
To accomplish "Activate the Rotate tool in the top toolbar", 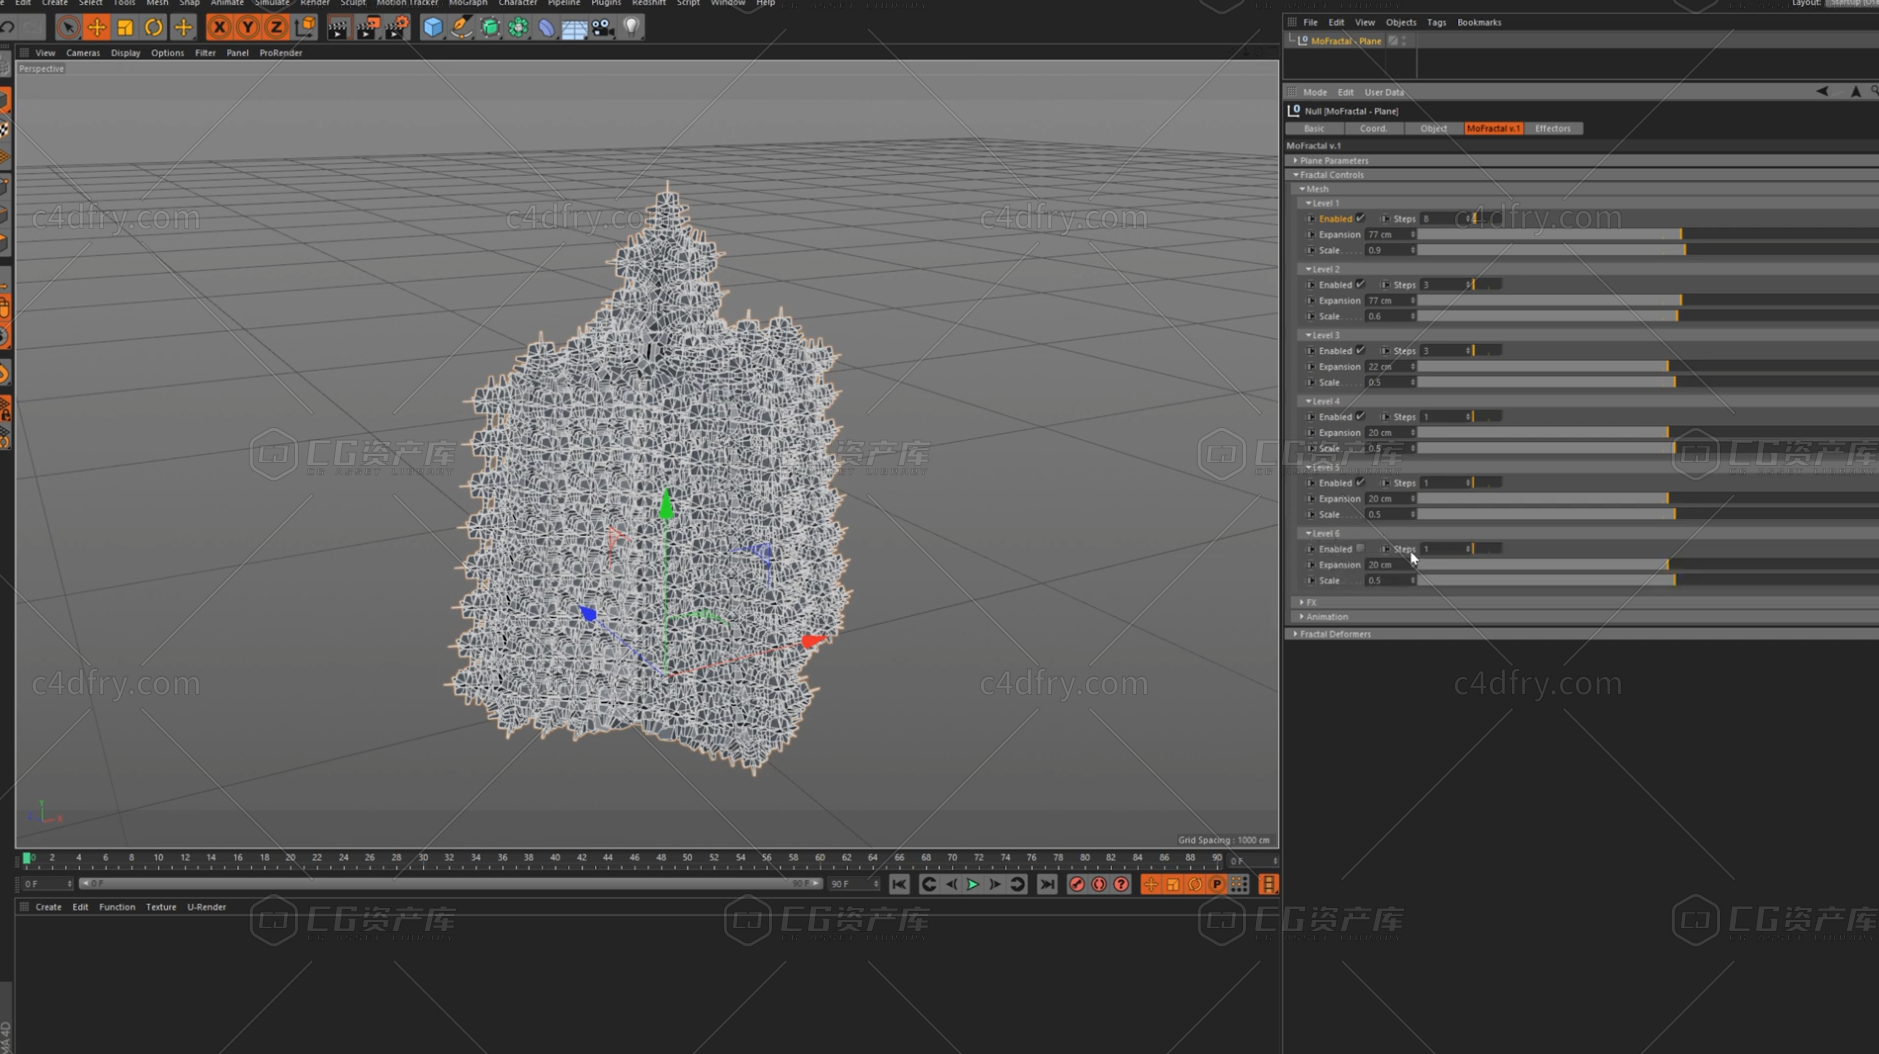I will point(154,27).
